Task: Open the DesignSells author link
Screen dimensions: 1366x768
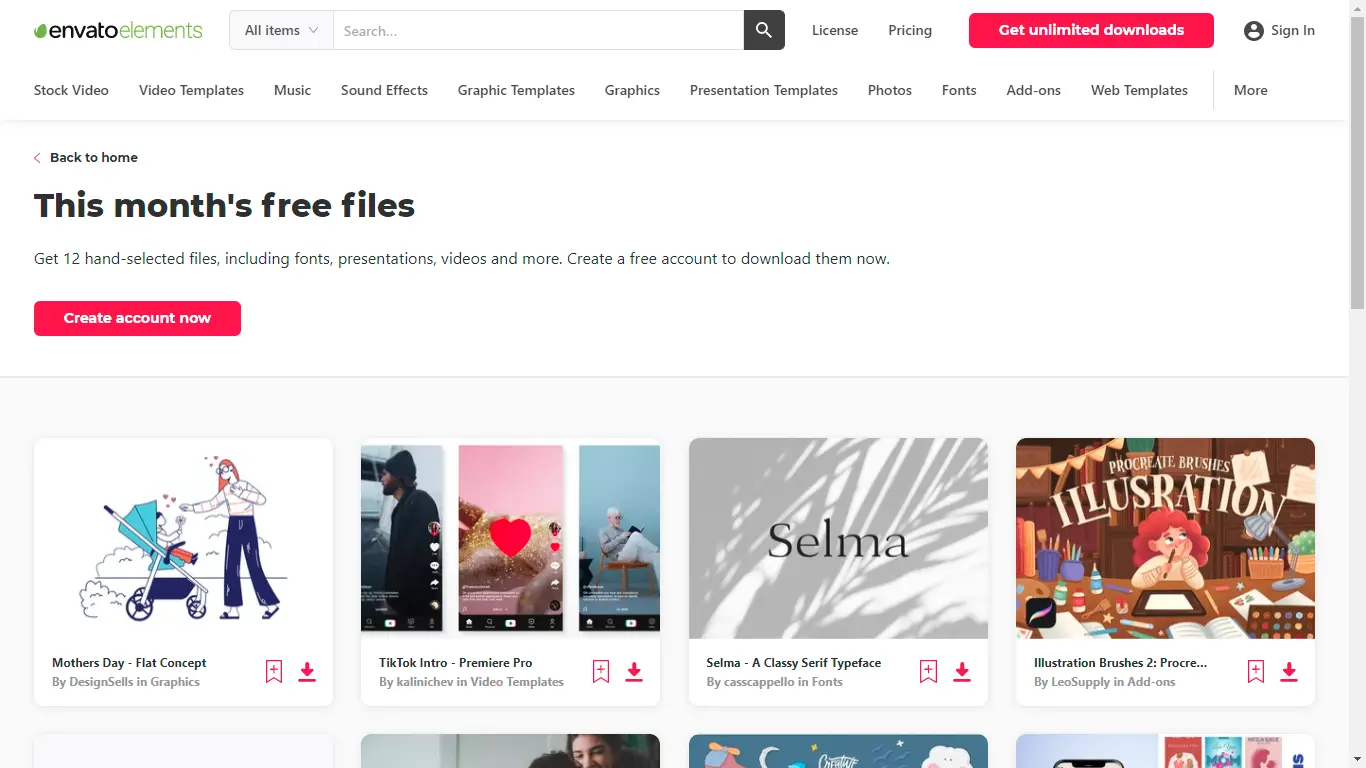Action: [x=101, y=682]
